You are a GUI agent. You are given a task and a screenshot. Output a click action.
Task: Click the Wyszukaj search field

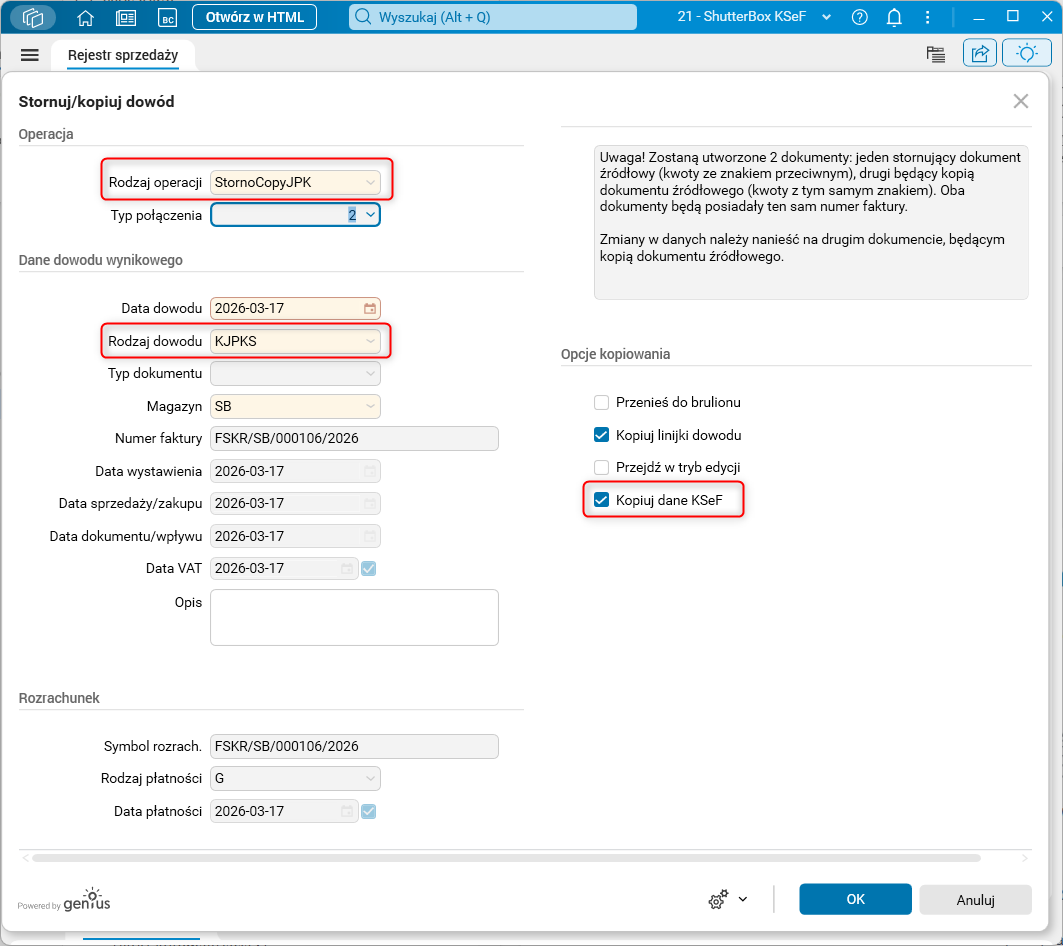(x=493, y=17)
